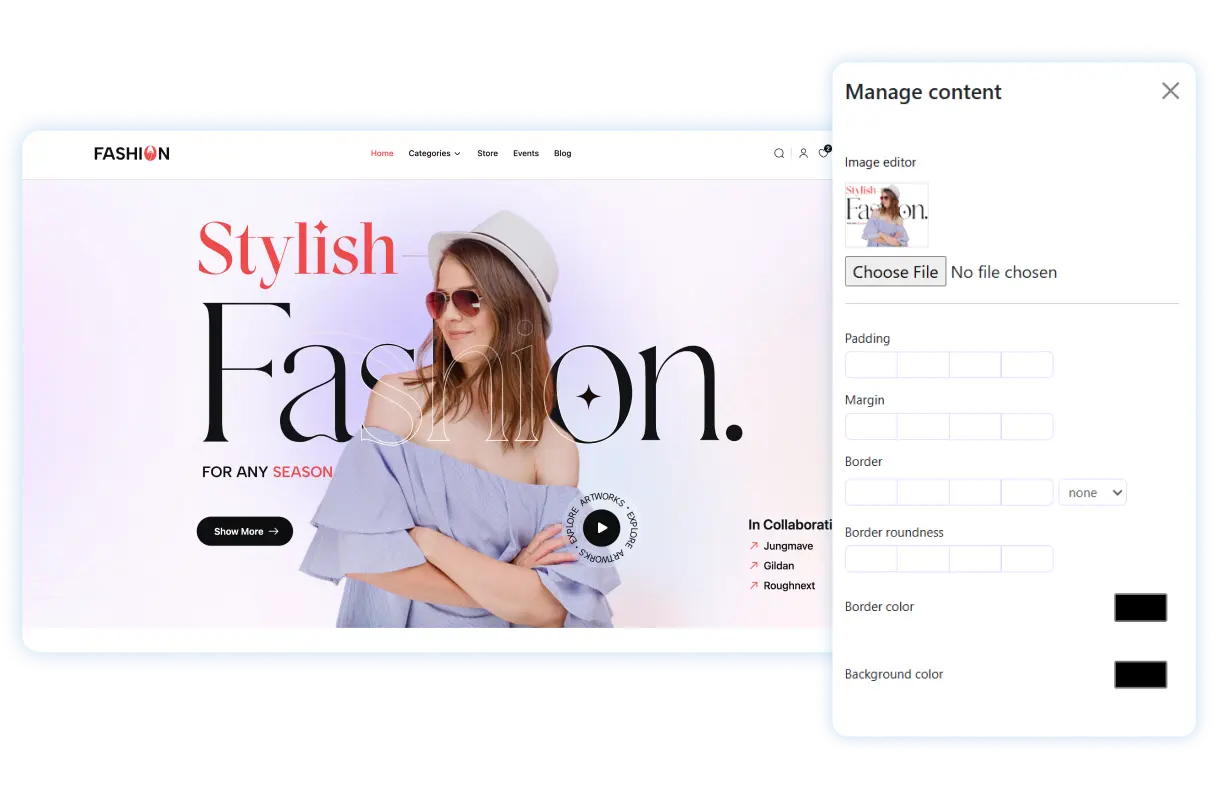Open the border style 'none' dropdown
1220x800 pixels.
[x=1092, y=492]
